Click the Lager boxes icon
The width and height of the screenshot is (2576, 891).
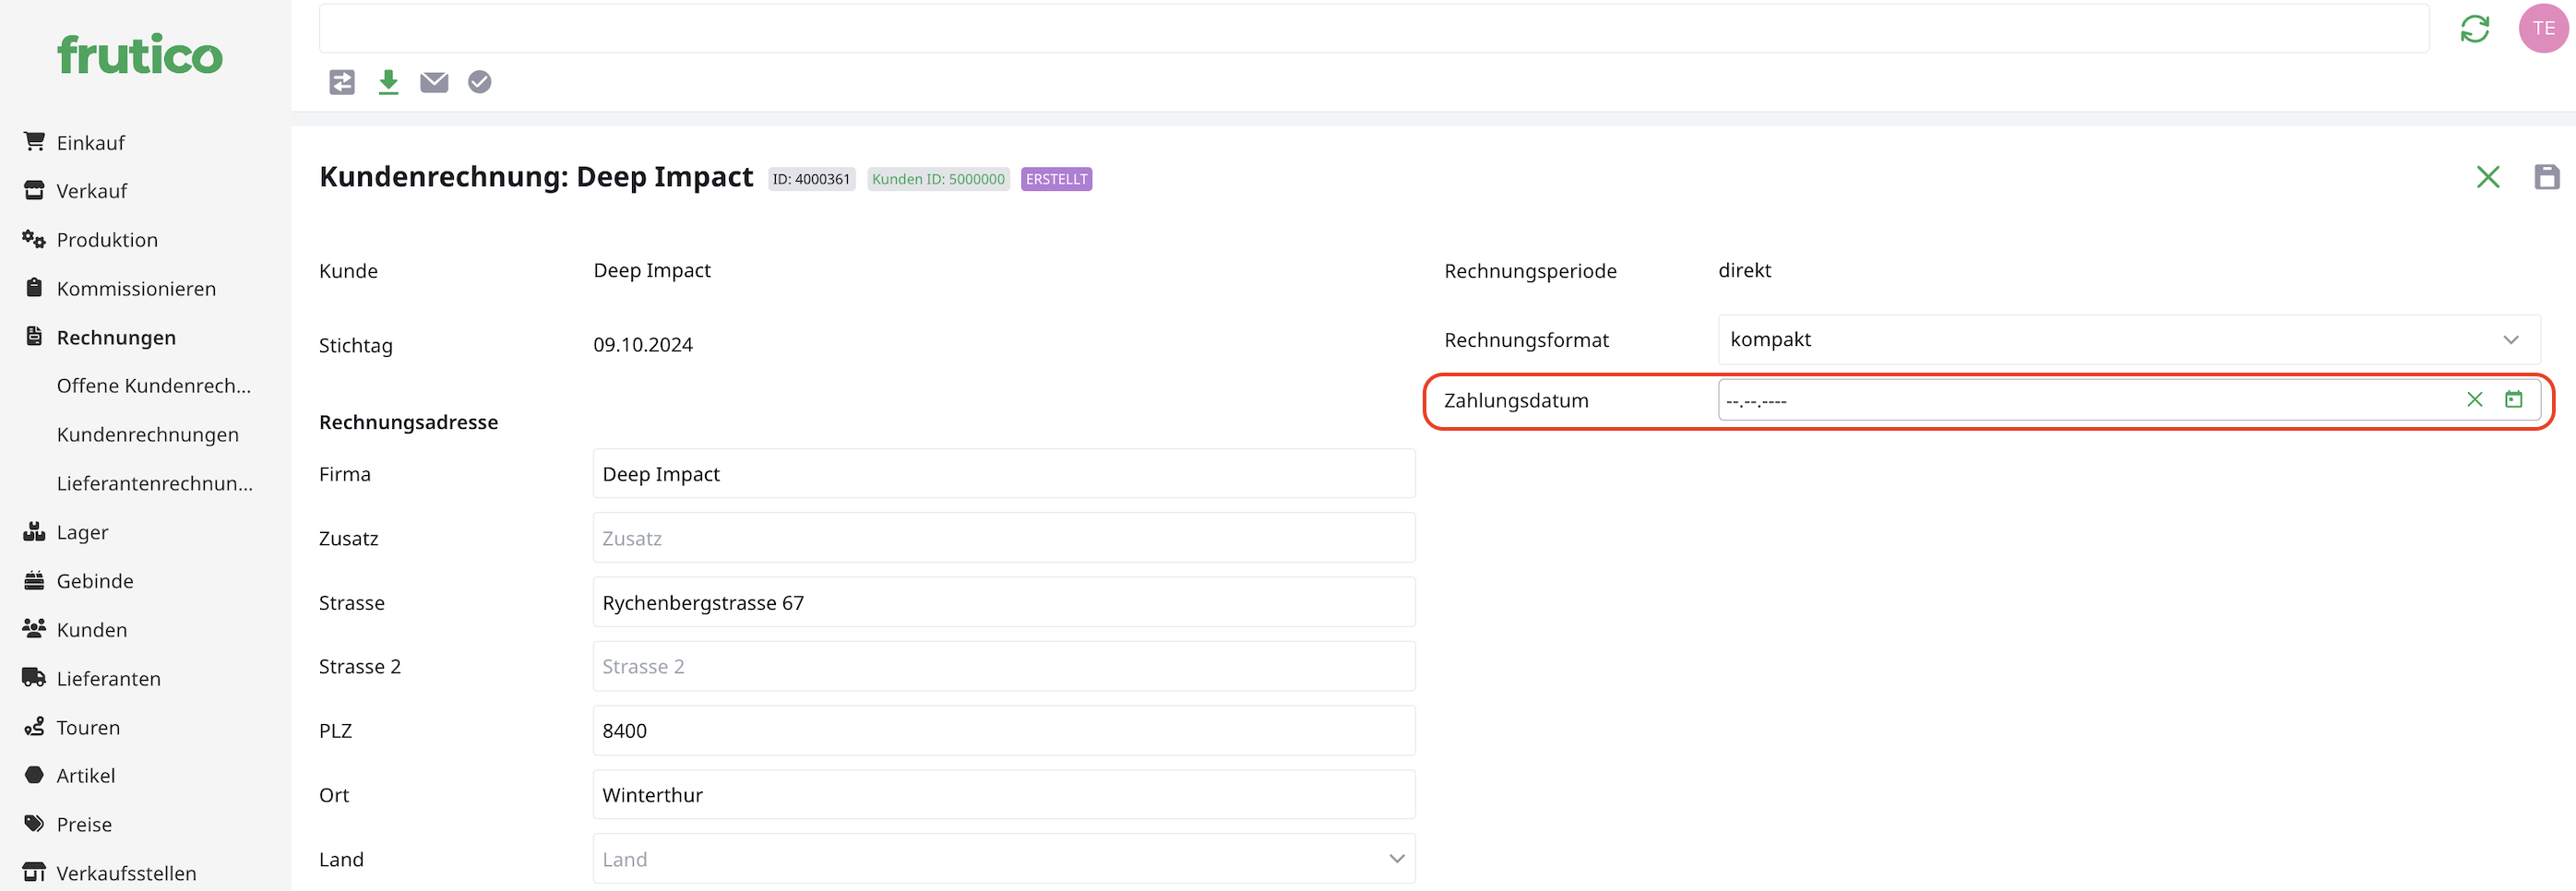pos(34,532)
